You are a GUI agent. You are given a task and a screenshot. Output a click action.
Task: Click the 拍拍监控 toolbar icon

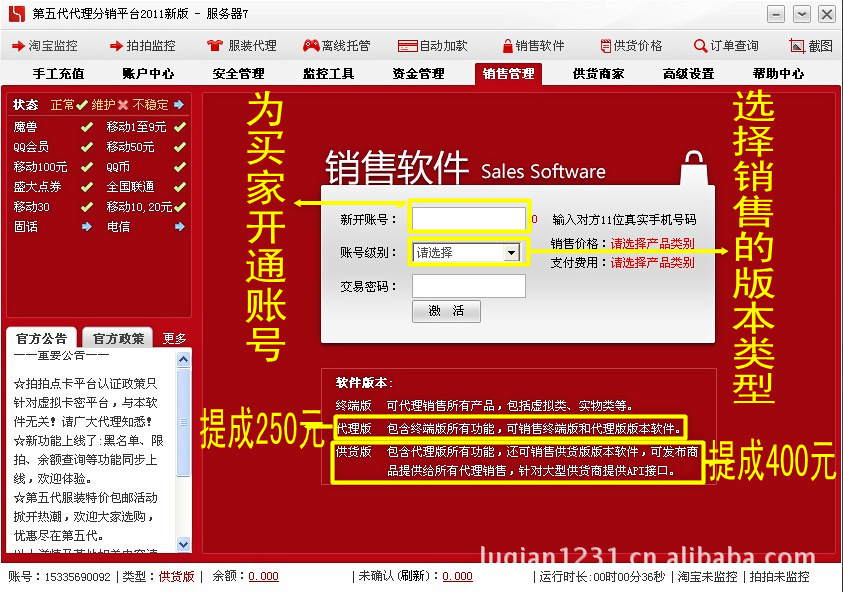tap(116, 46)
